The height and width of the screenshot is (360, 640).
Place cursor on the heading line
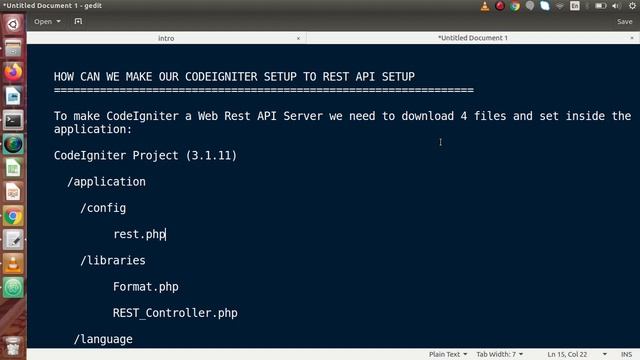234,77
